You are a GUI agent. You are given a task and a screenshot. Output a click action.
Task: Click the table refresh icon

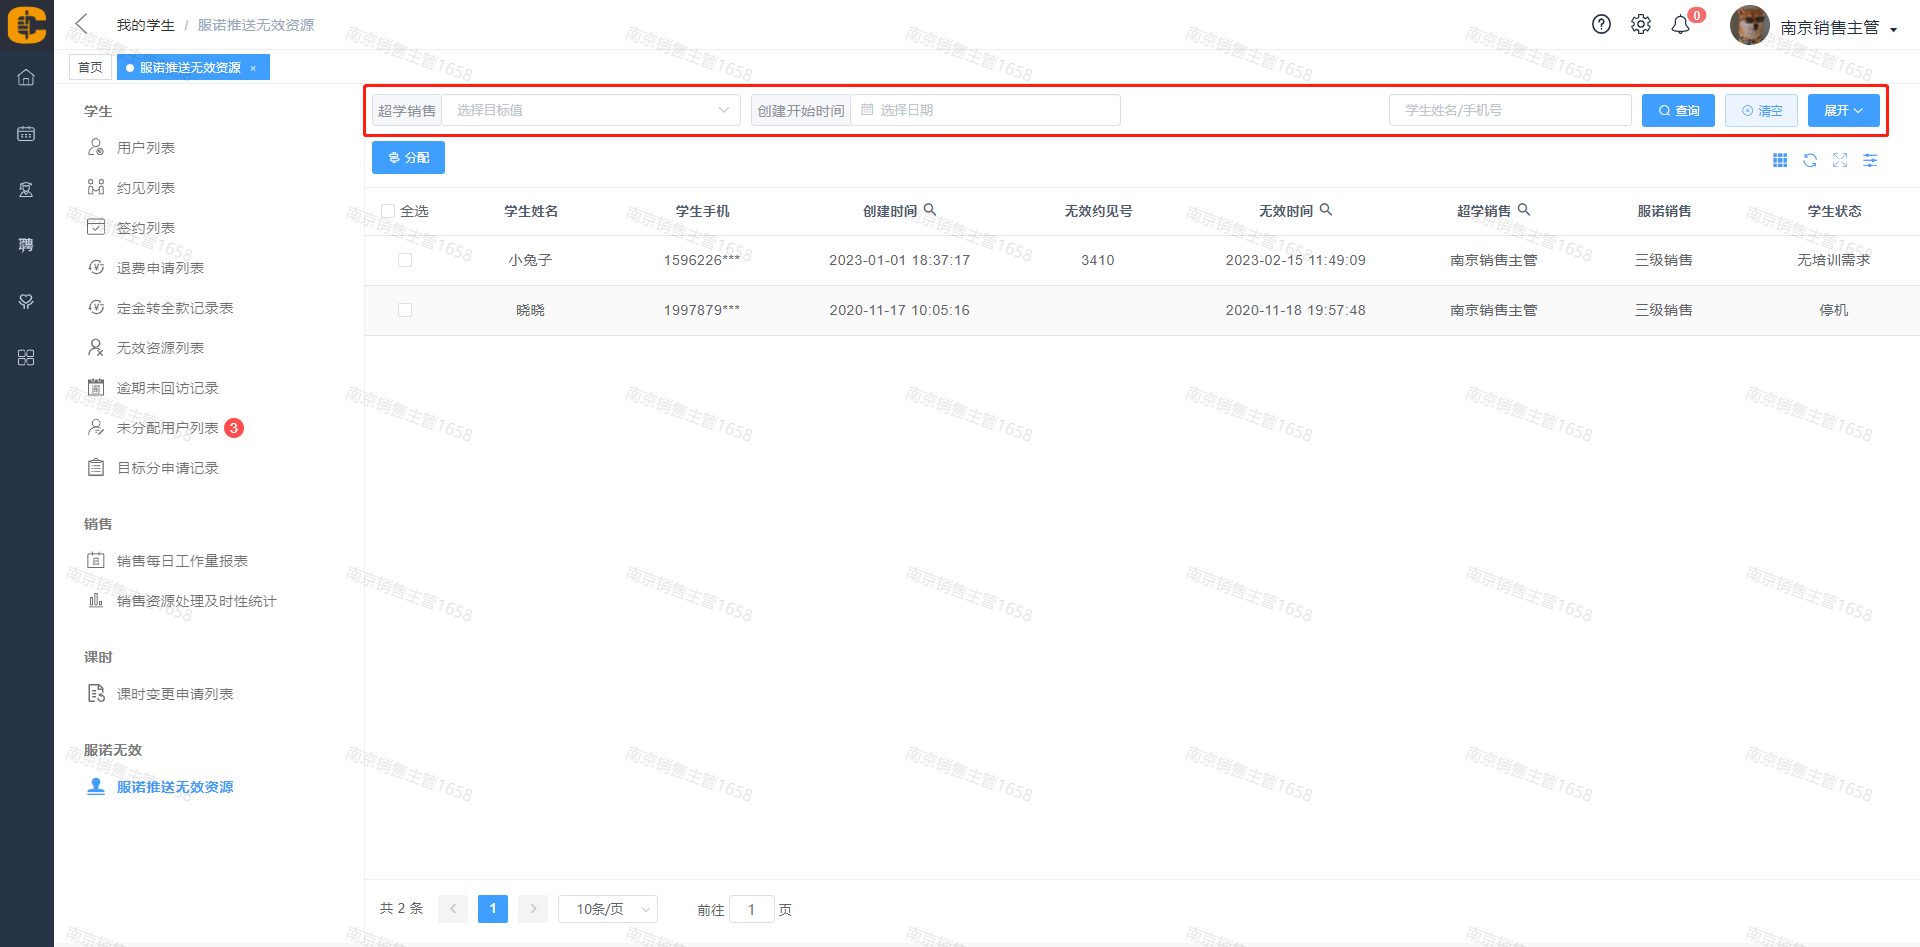pos(1810,160)
